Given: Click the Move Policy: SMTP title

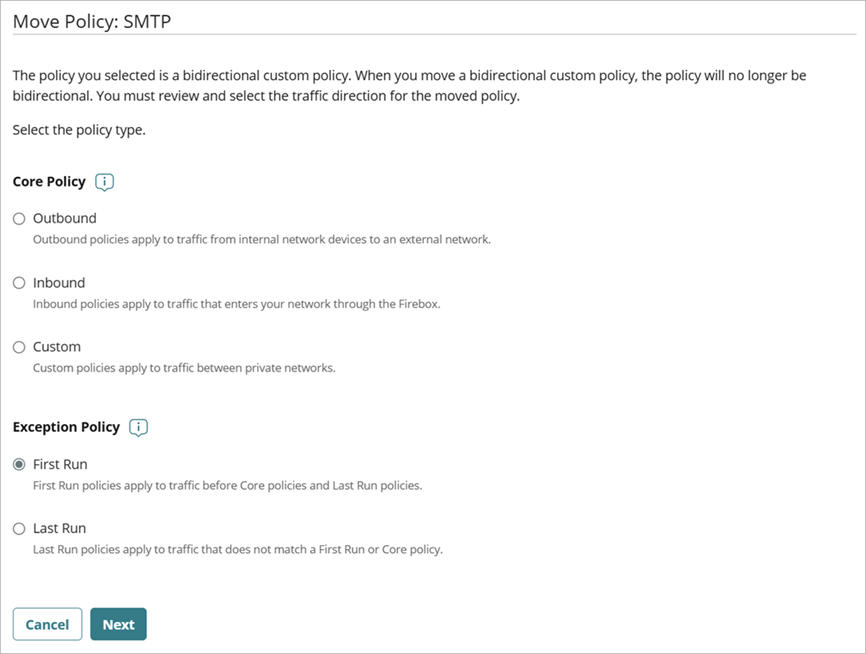Looking at the screenshot, I should pyautogui.click(x=91, y=20).
